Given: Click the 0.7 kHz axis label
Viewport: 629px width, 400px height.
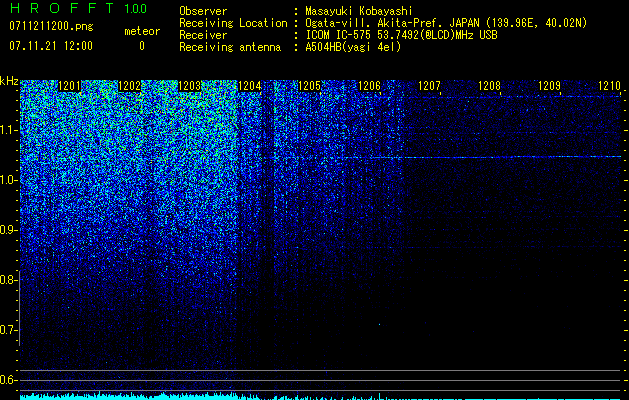Looking at the screenshot, I should pyautogui.click(x=7, y=330).
